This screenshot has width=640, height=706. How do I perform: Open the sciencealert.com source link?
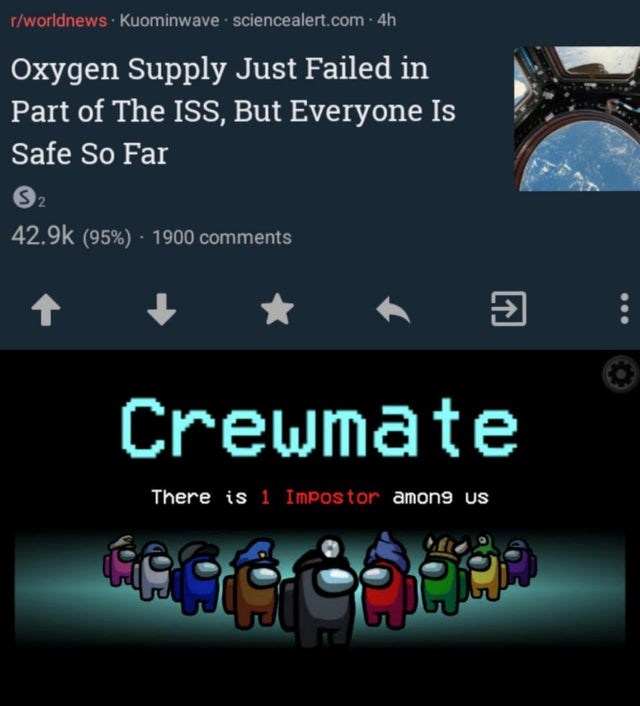click(x=298, y=20)
